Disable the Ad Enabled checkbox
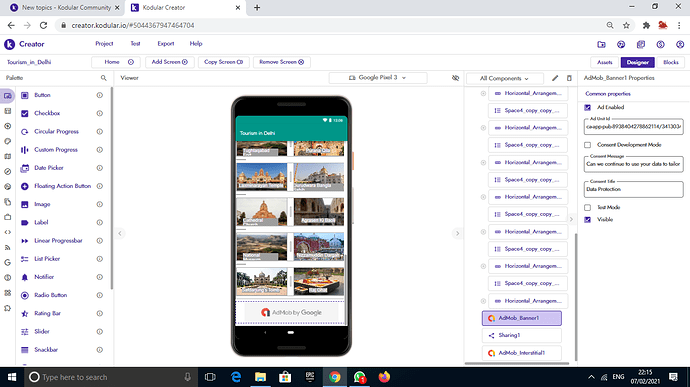Viewport: 690px width, 387px height. click(587, 107)
